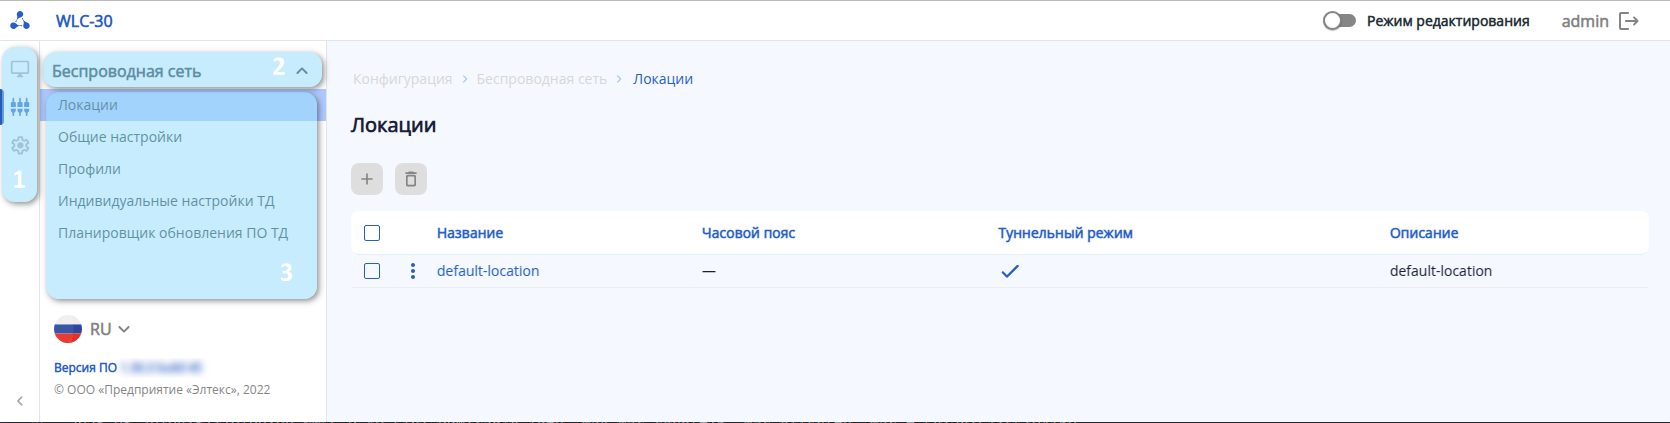Open three-dot menu for default-location row
1670x423 pixels.
[413, 271]
